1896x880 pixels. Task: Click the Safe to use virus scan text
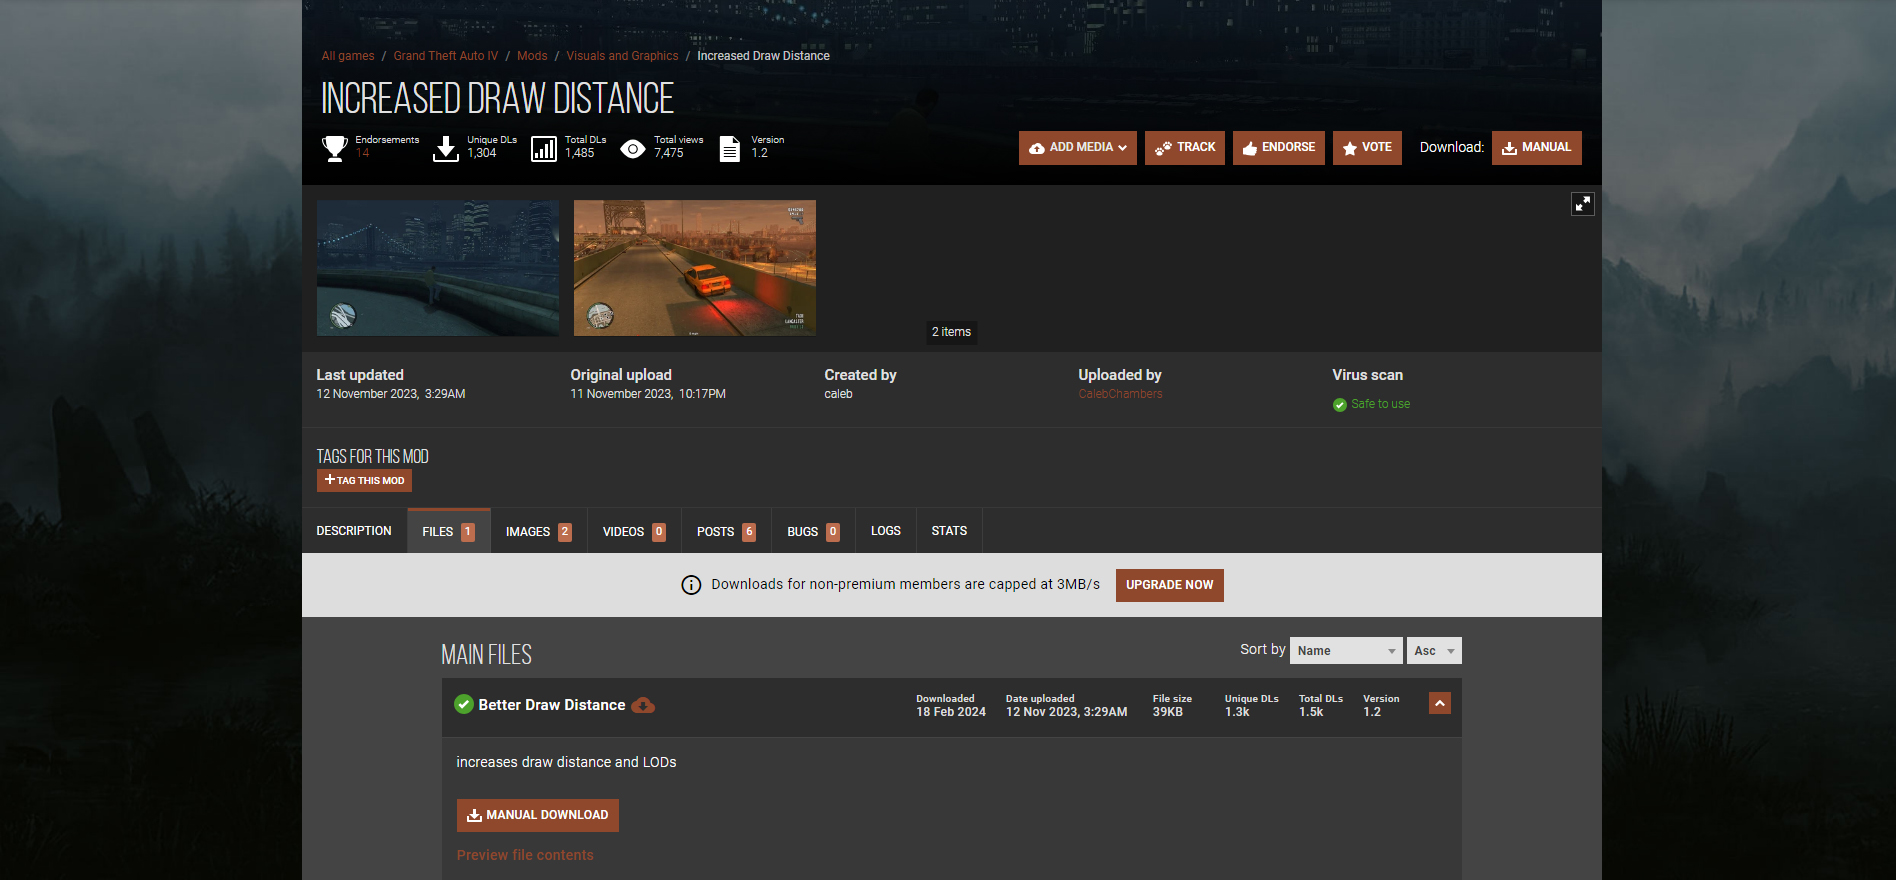click(x=1381, y=404)
